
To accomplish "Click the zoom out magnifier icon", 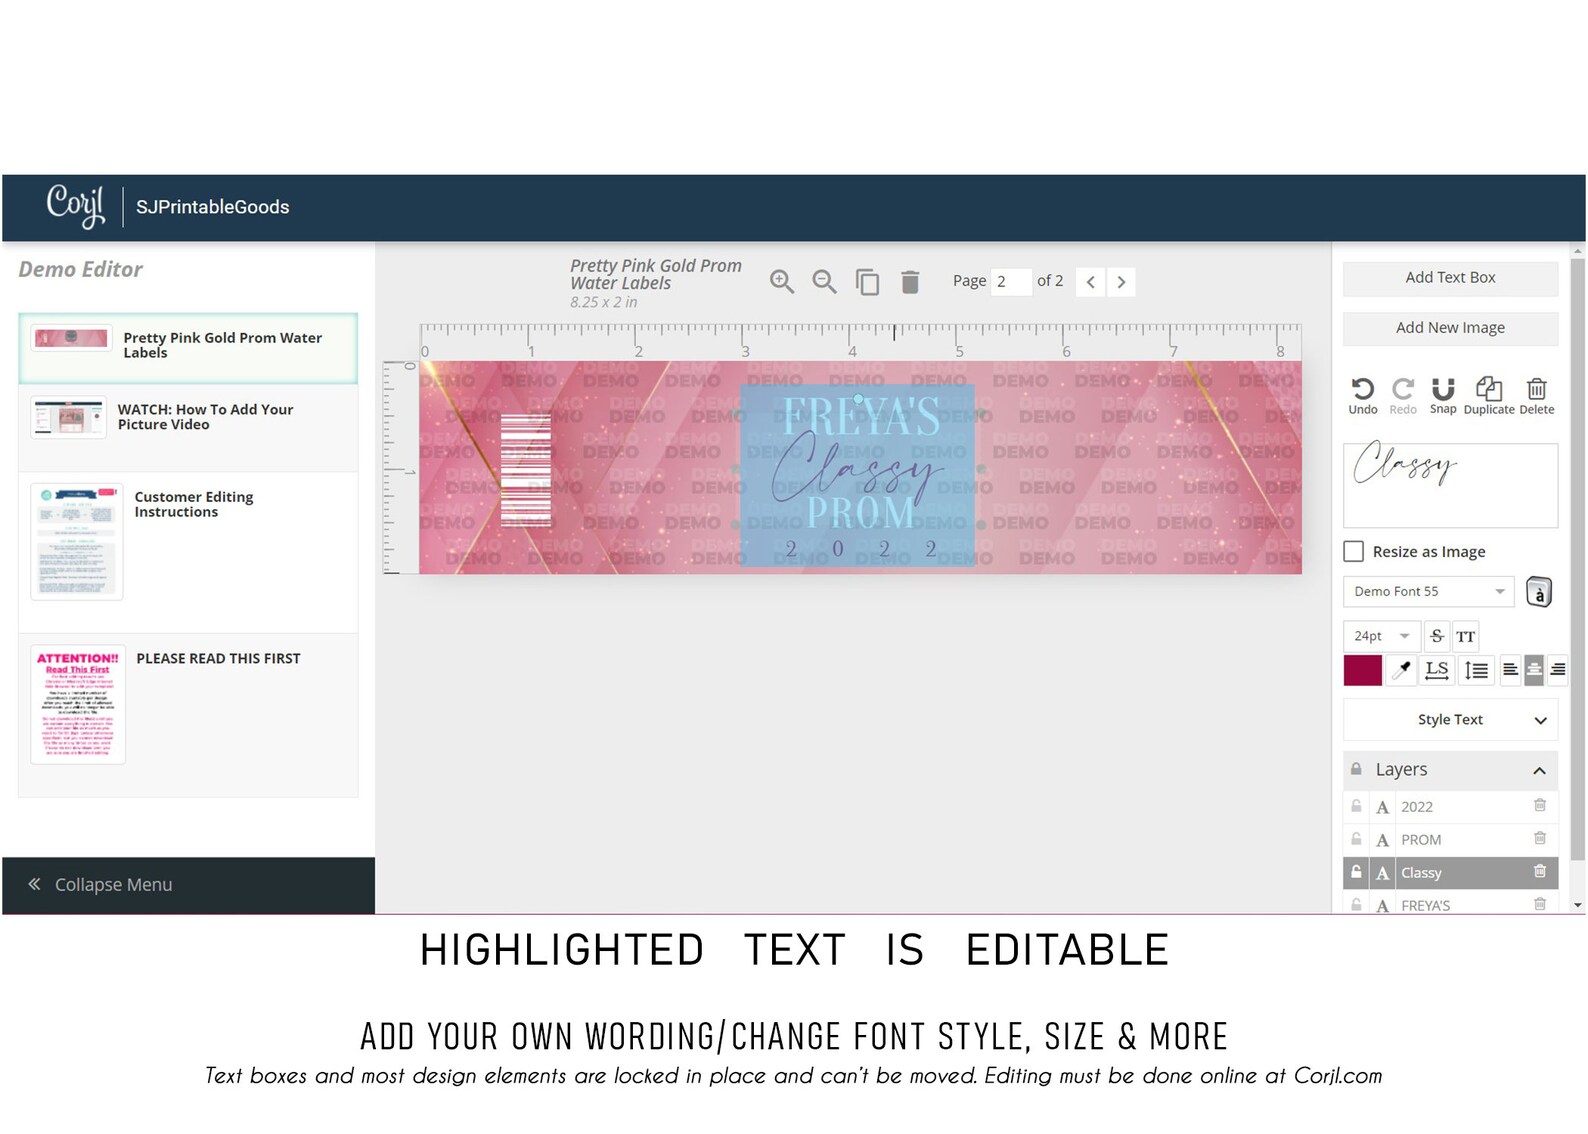I will pyautogui.click(x=824, y=282).
